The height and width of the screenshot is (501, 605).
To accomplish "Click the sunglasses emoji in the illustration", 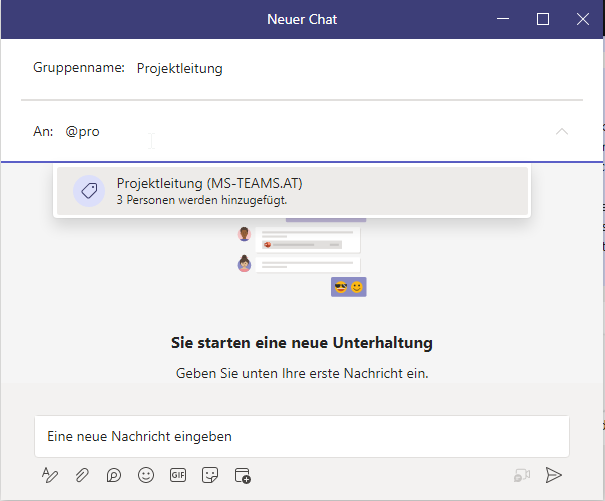I will click(341, 287).
